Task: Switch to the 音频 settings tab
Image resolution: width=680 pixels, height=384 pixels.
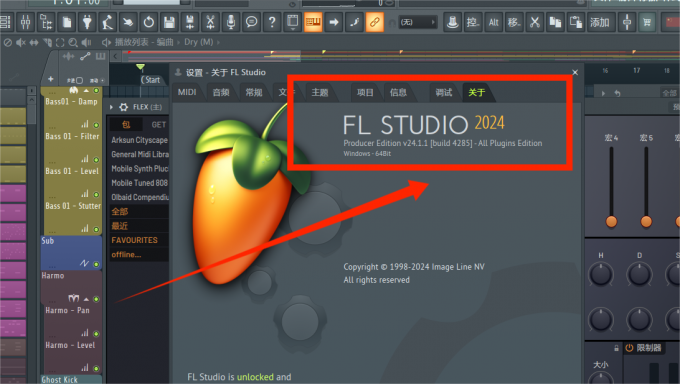Action: (x=221, y=92)
